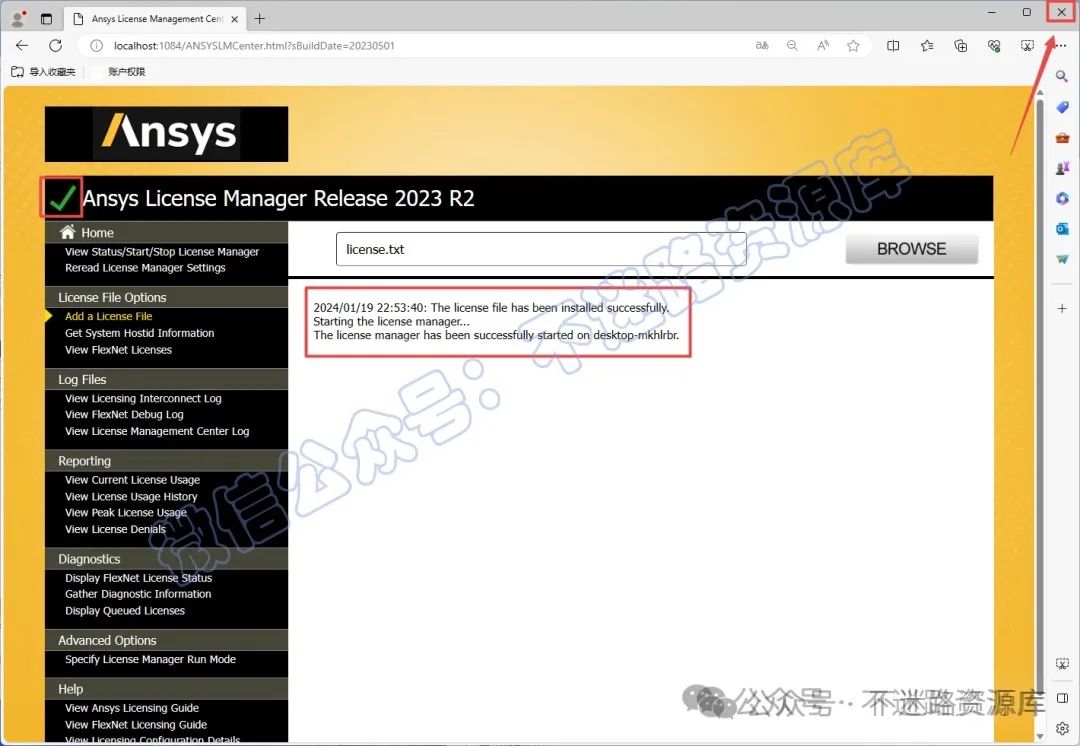The width and height of the screenshot is (1080, 746).
Task: Open the tab actions menu icon
Action: point(46,19)
